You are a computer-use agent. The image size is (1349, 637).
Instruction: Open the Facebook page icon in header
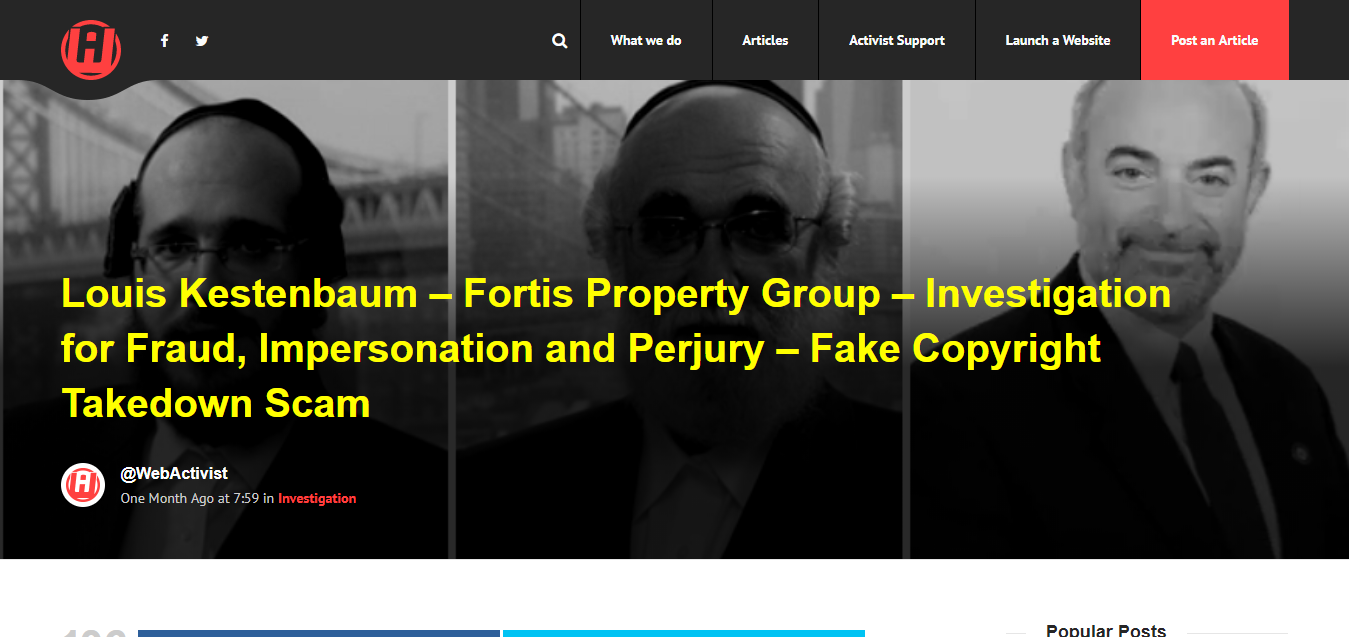pos(165,41)
